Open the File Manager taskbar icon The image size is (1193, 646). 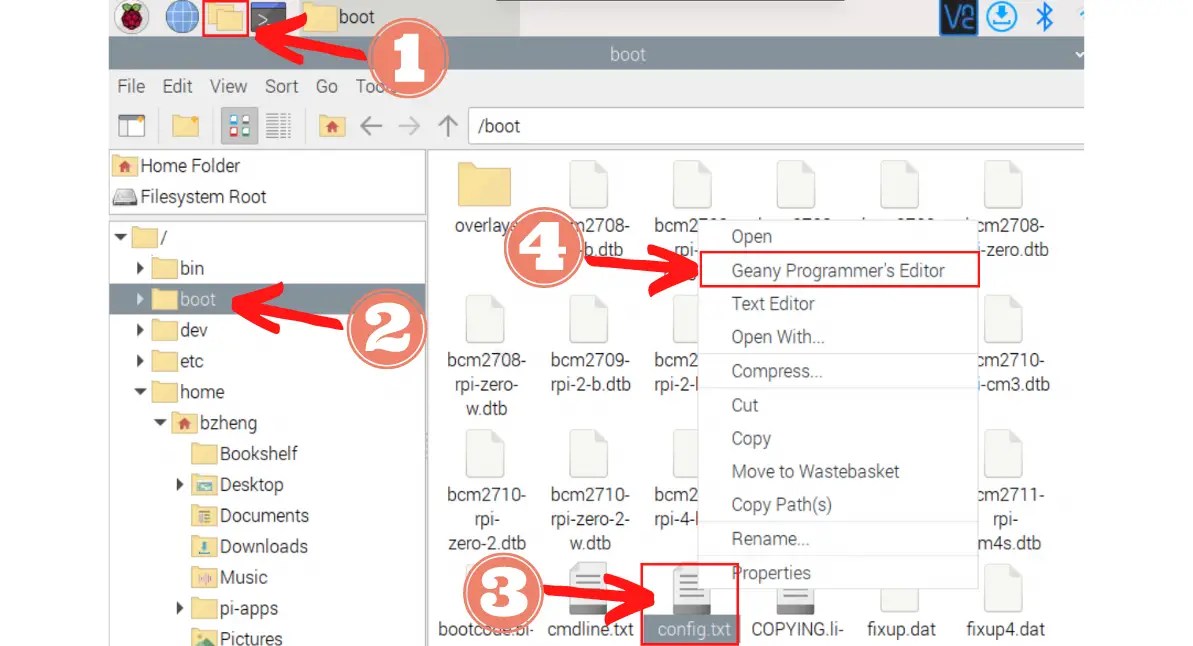tap(226, 18)
